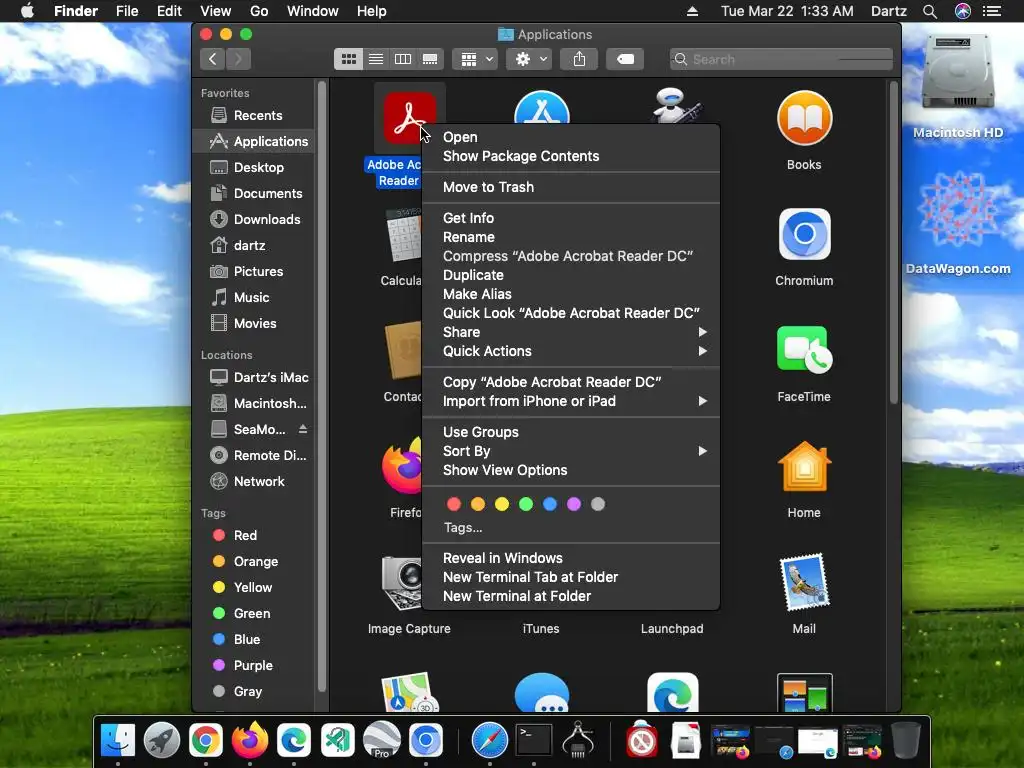
Task: Select Network in sidebar
Action: (x=255, y=481)
